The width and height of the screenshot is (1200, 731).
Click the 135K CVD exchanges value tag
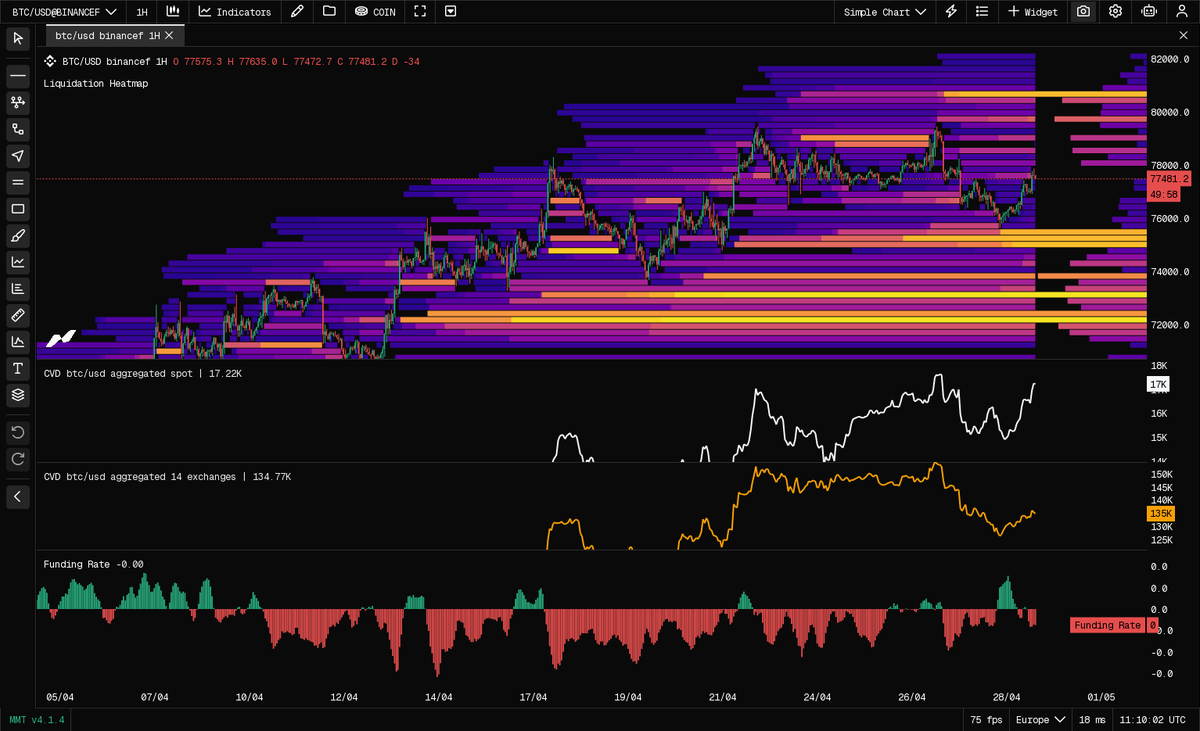pyautogui.click(x=1159, y=514)
